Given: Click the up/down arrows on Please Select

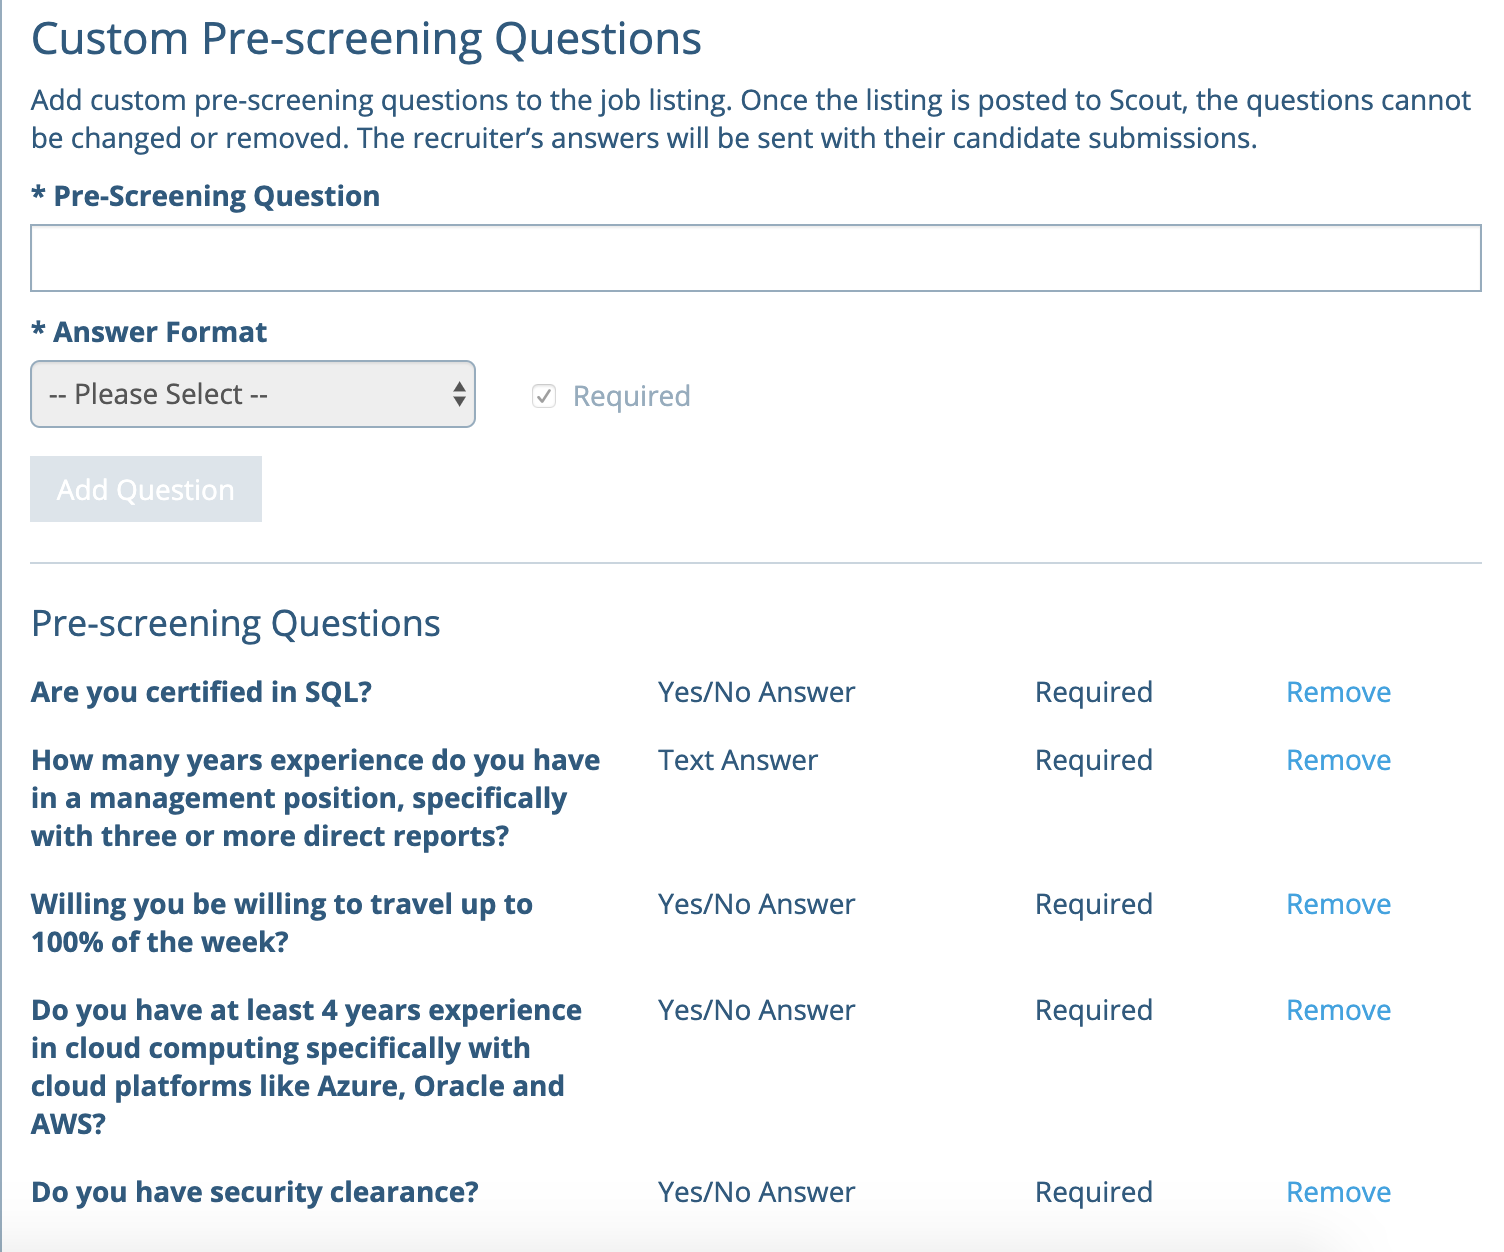Looking at the screenshot, I should click(458, 394).
